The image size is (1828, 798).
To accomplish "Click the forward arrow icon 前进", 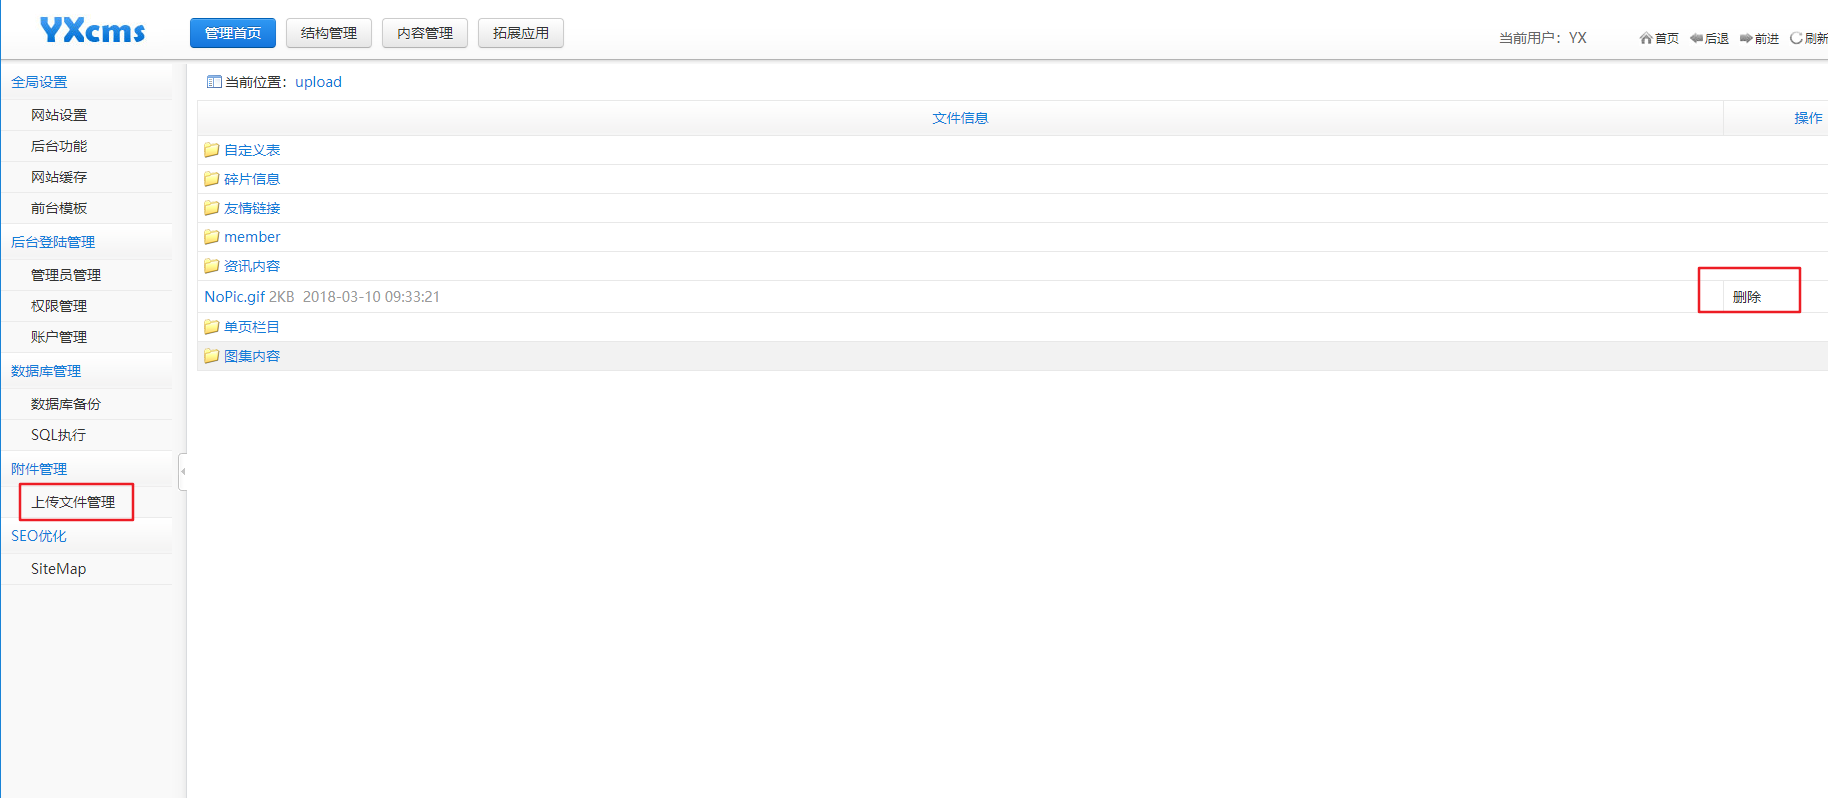I will click(x=1746, y=38).
